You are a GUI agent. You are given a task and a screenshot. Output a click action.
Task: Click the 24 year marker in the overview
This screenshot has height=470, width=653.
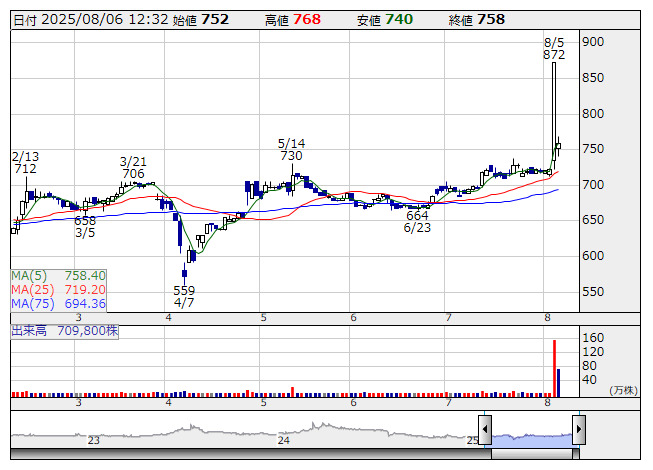click(284, 440)
